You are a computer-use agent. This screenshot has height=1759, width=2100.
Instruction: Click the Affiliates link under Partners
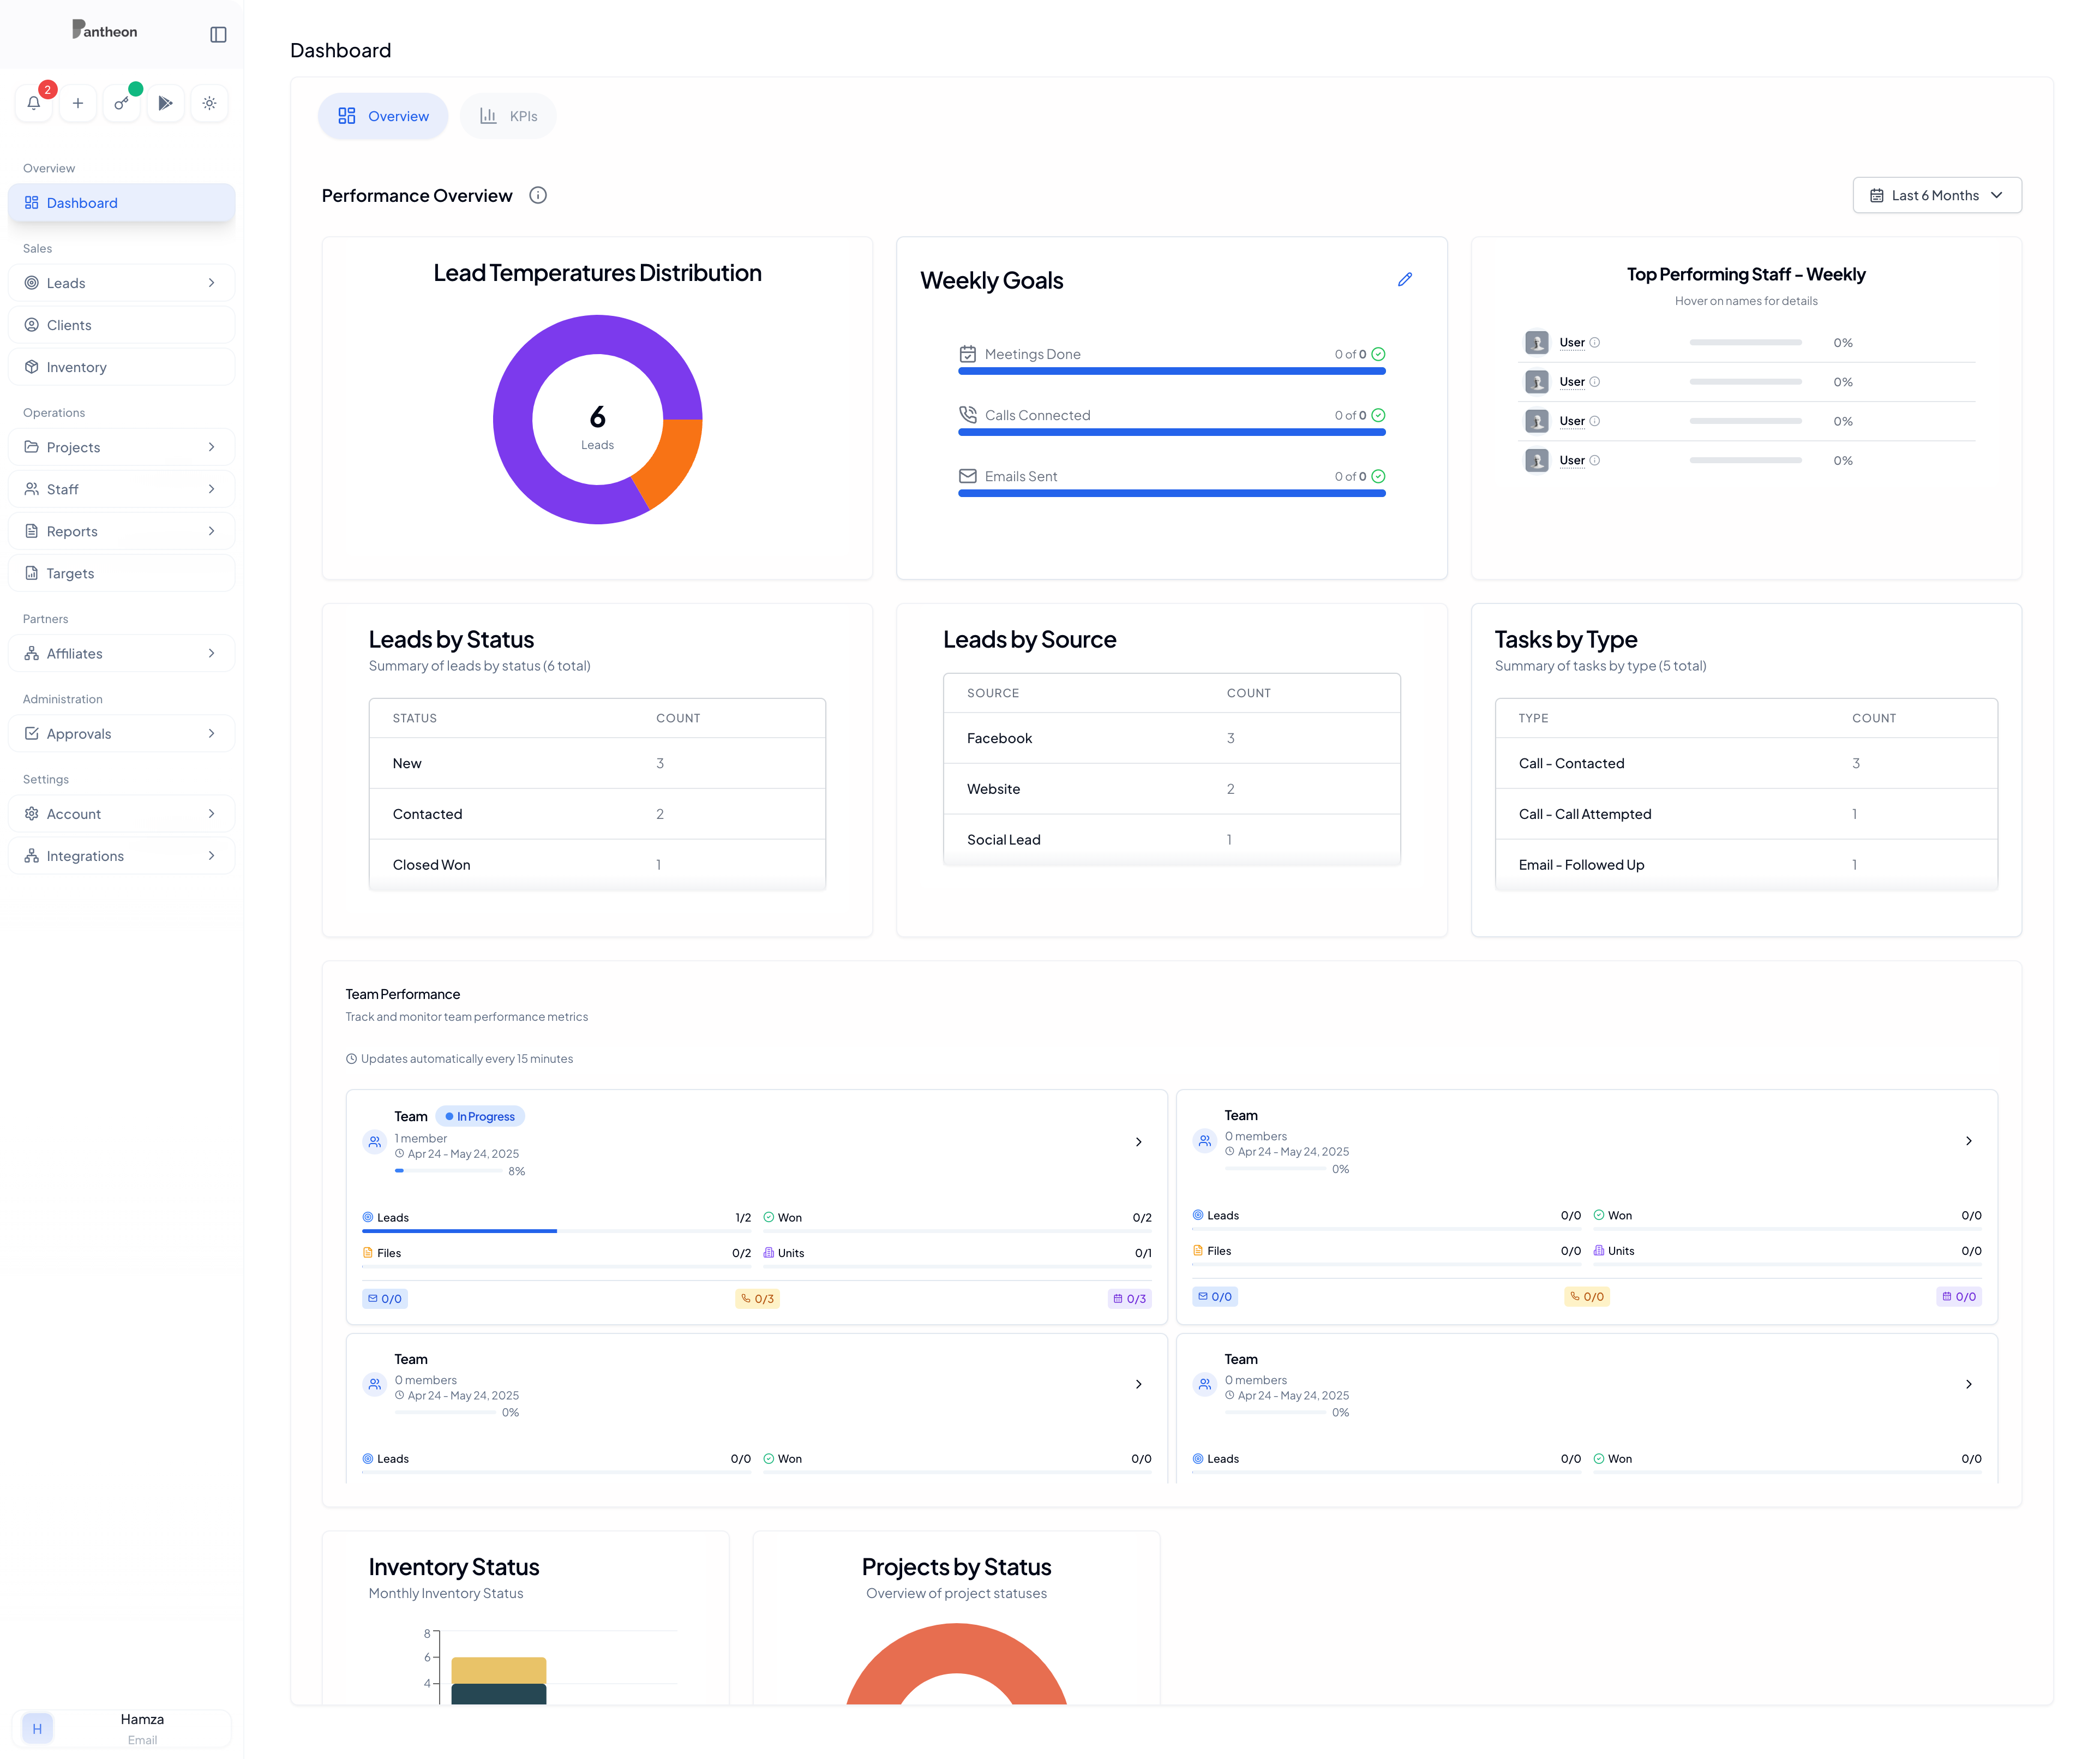(121, 653)
